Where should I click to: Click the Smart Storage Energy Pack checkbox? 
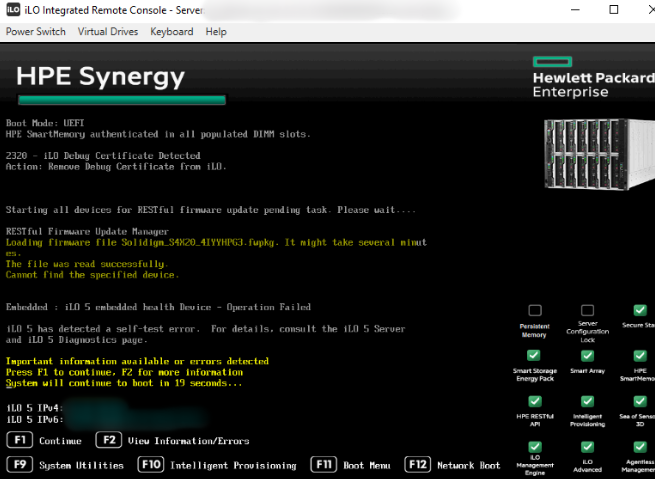533,355
